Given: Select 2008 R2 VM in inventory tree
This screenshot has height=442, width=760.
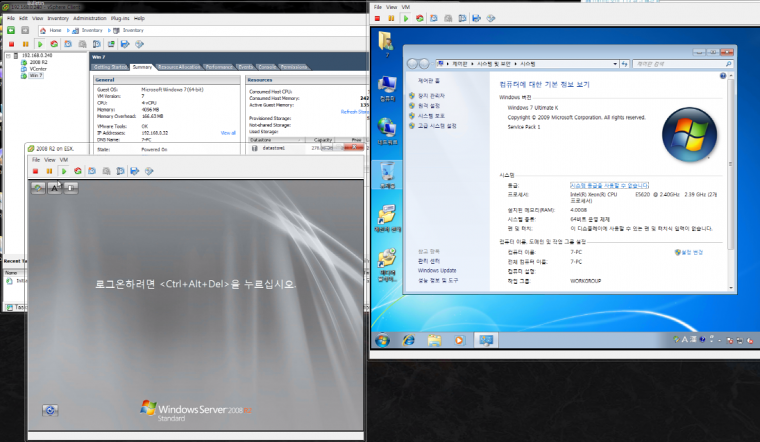Looking at the screenshot, I should pos(38,63).
